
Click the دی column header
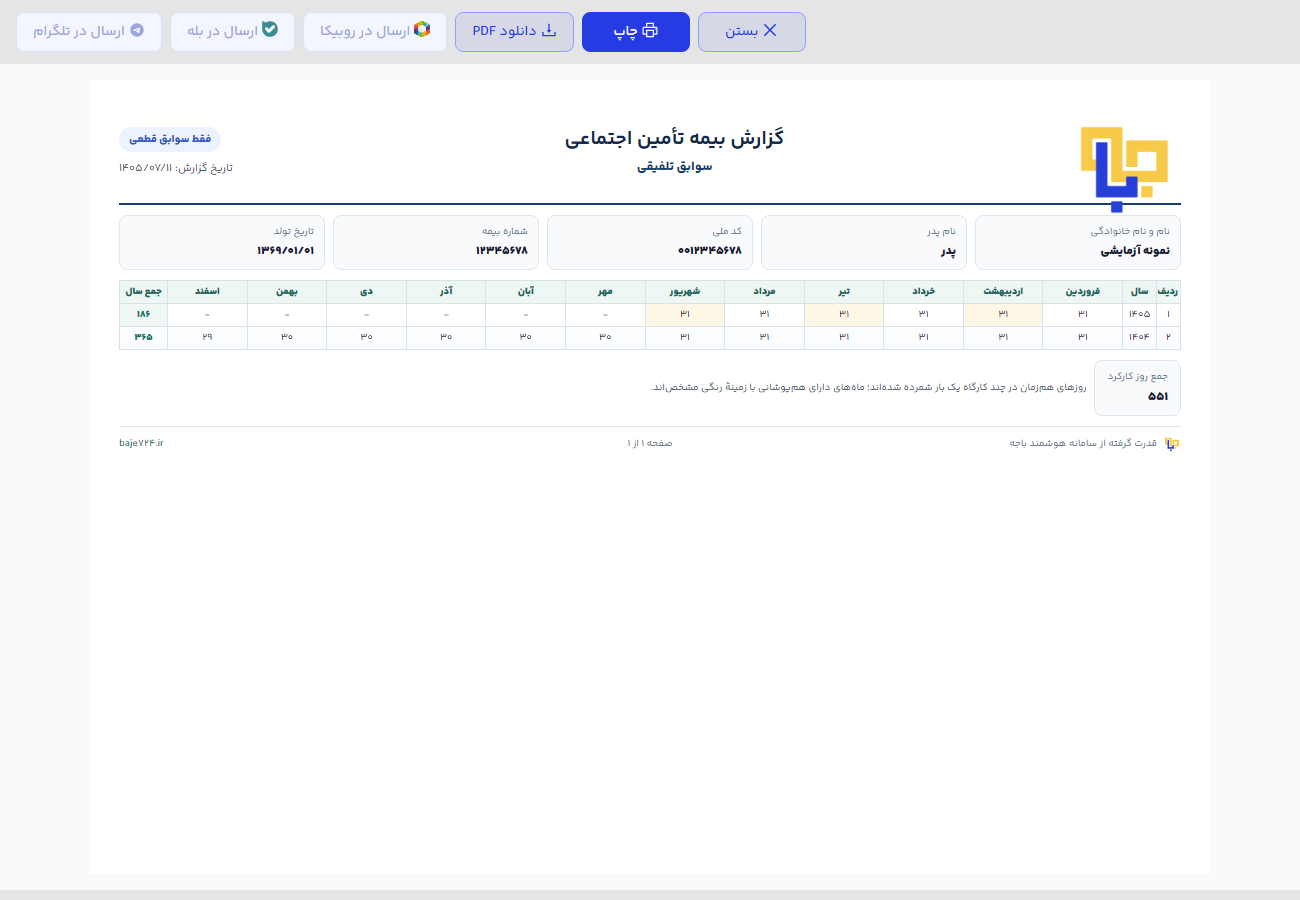pyautogui.click(x=366, y=292)
